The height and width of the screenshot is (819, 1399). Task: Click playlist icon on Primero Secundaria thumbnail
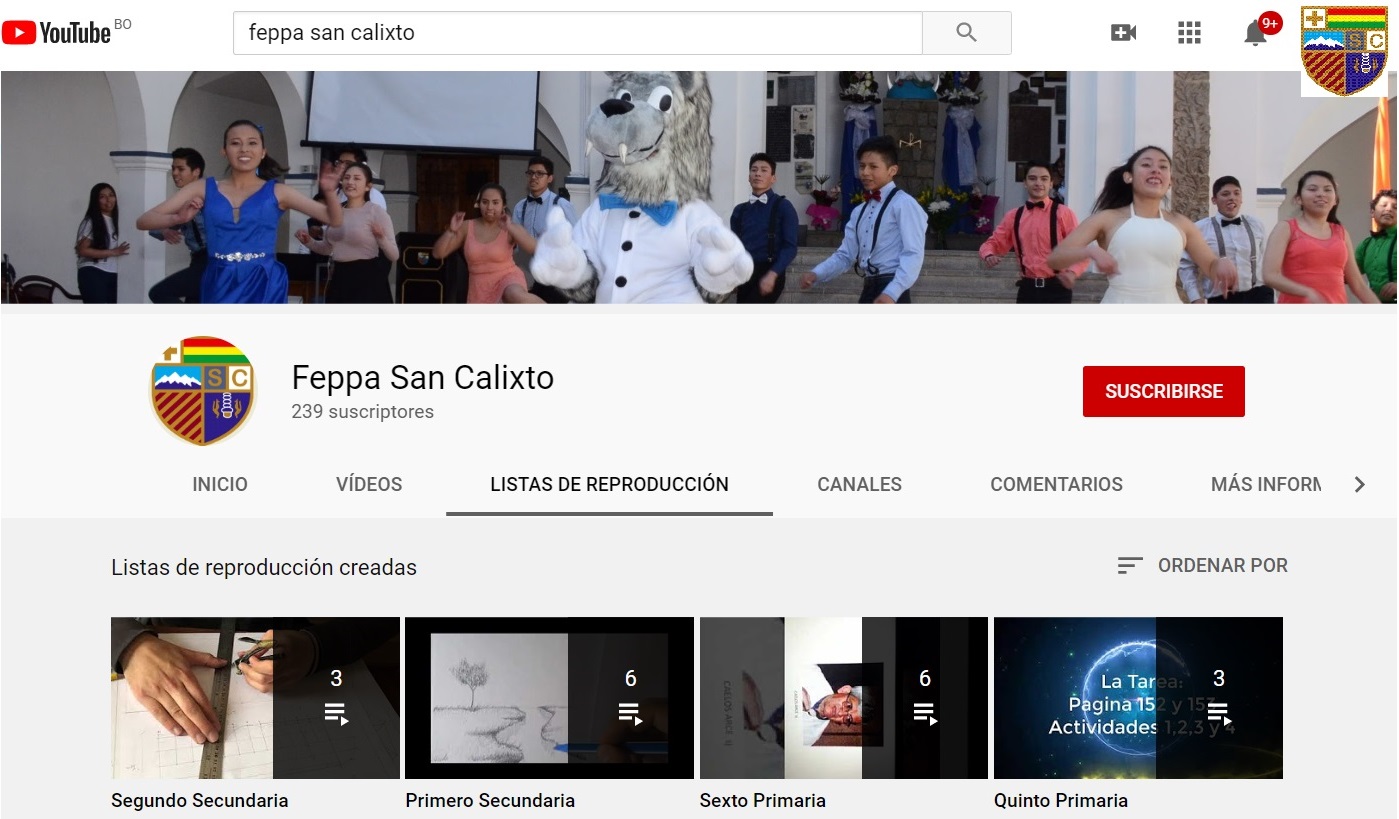(x=630, y=713)
